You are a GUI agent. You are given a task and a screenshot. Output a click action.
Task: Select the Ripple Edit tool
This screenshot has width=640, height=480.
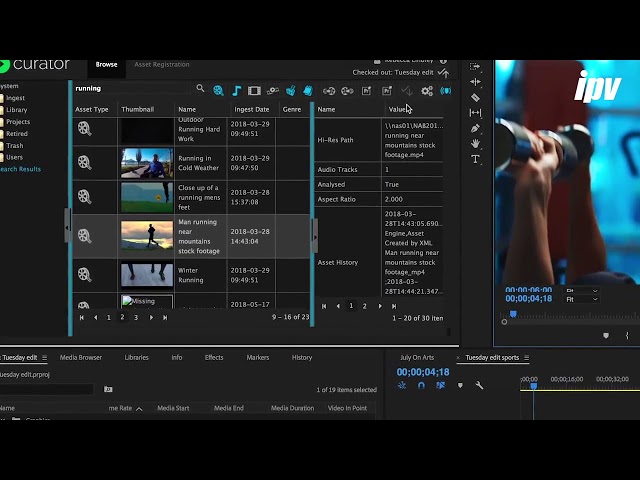[475, 82]
